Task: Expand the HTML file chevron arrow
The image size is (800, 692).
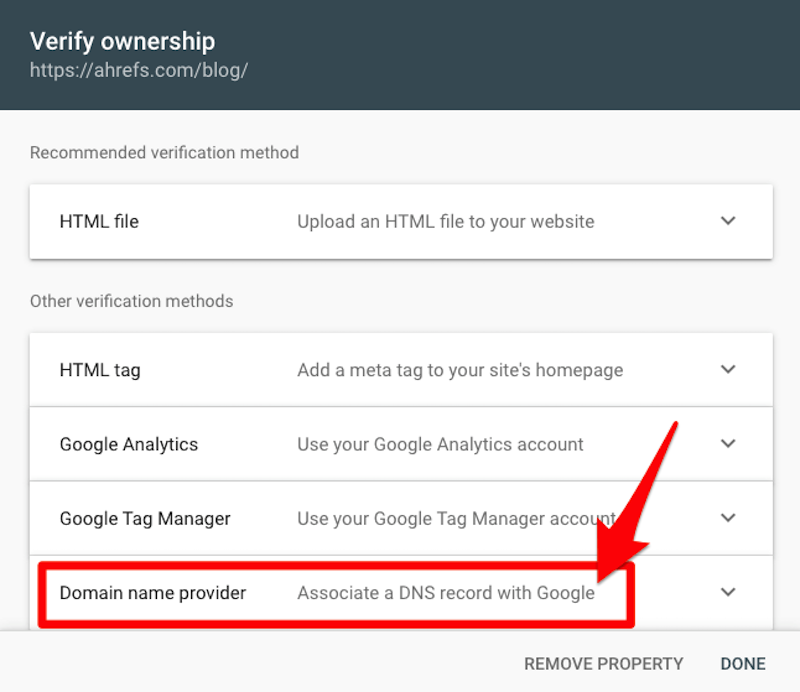Action: click(728, 221)
